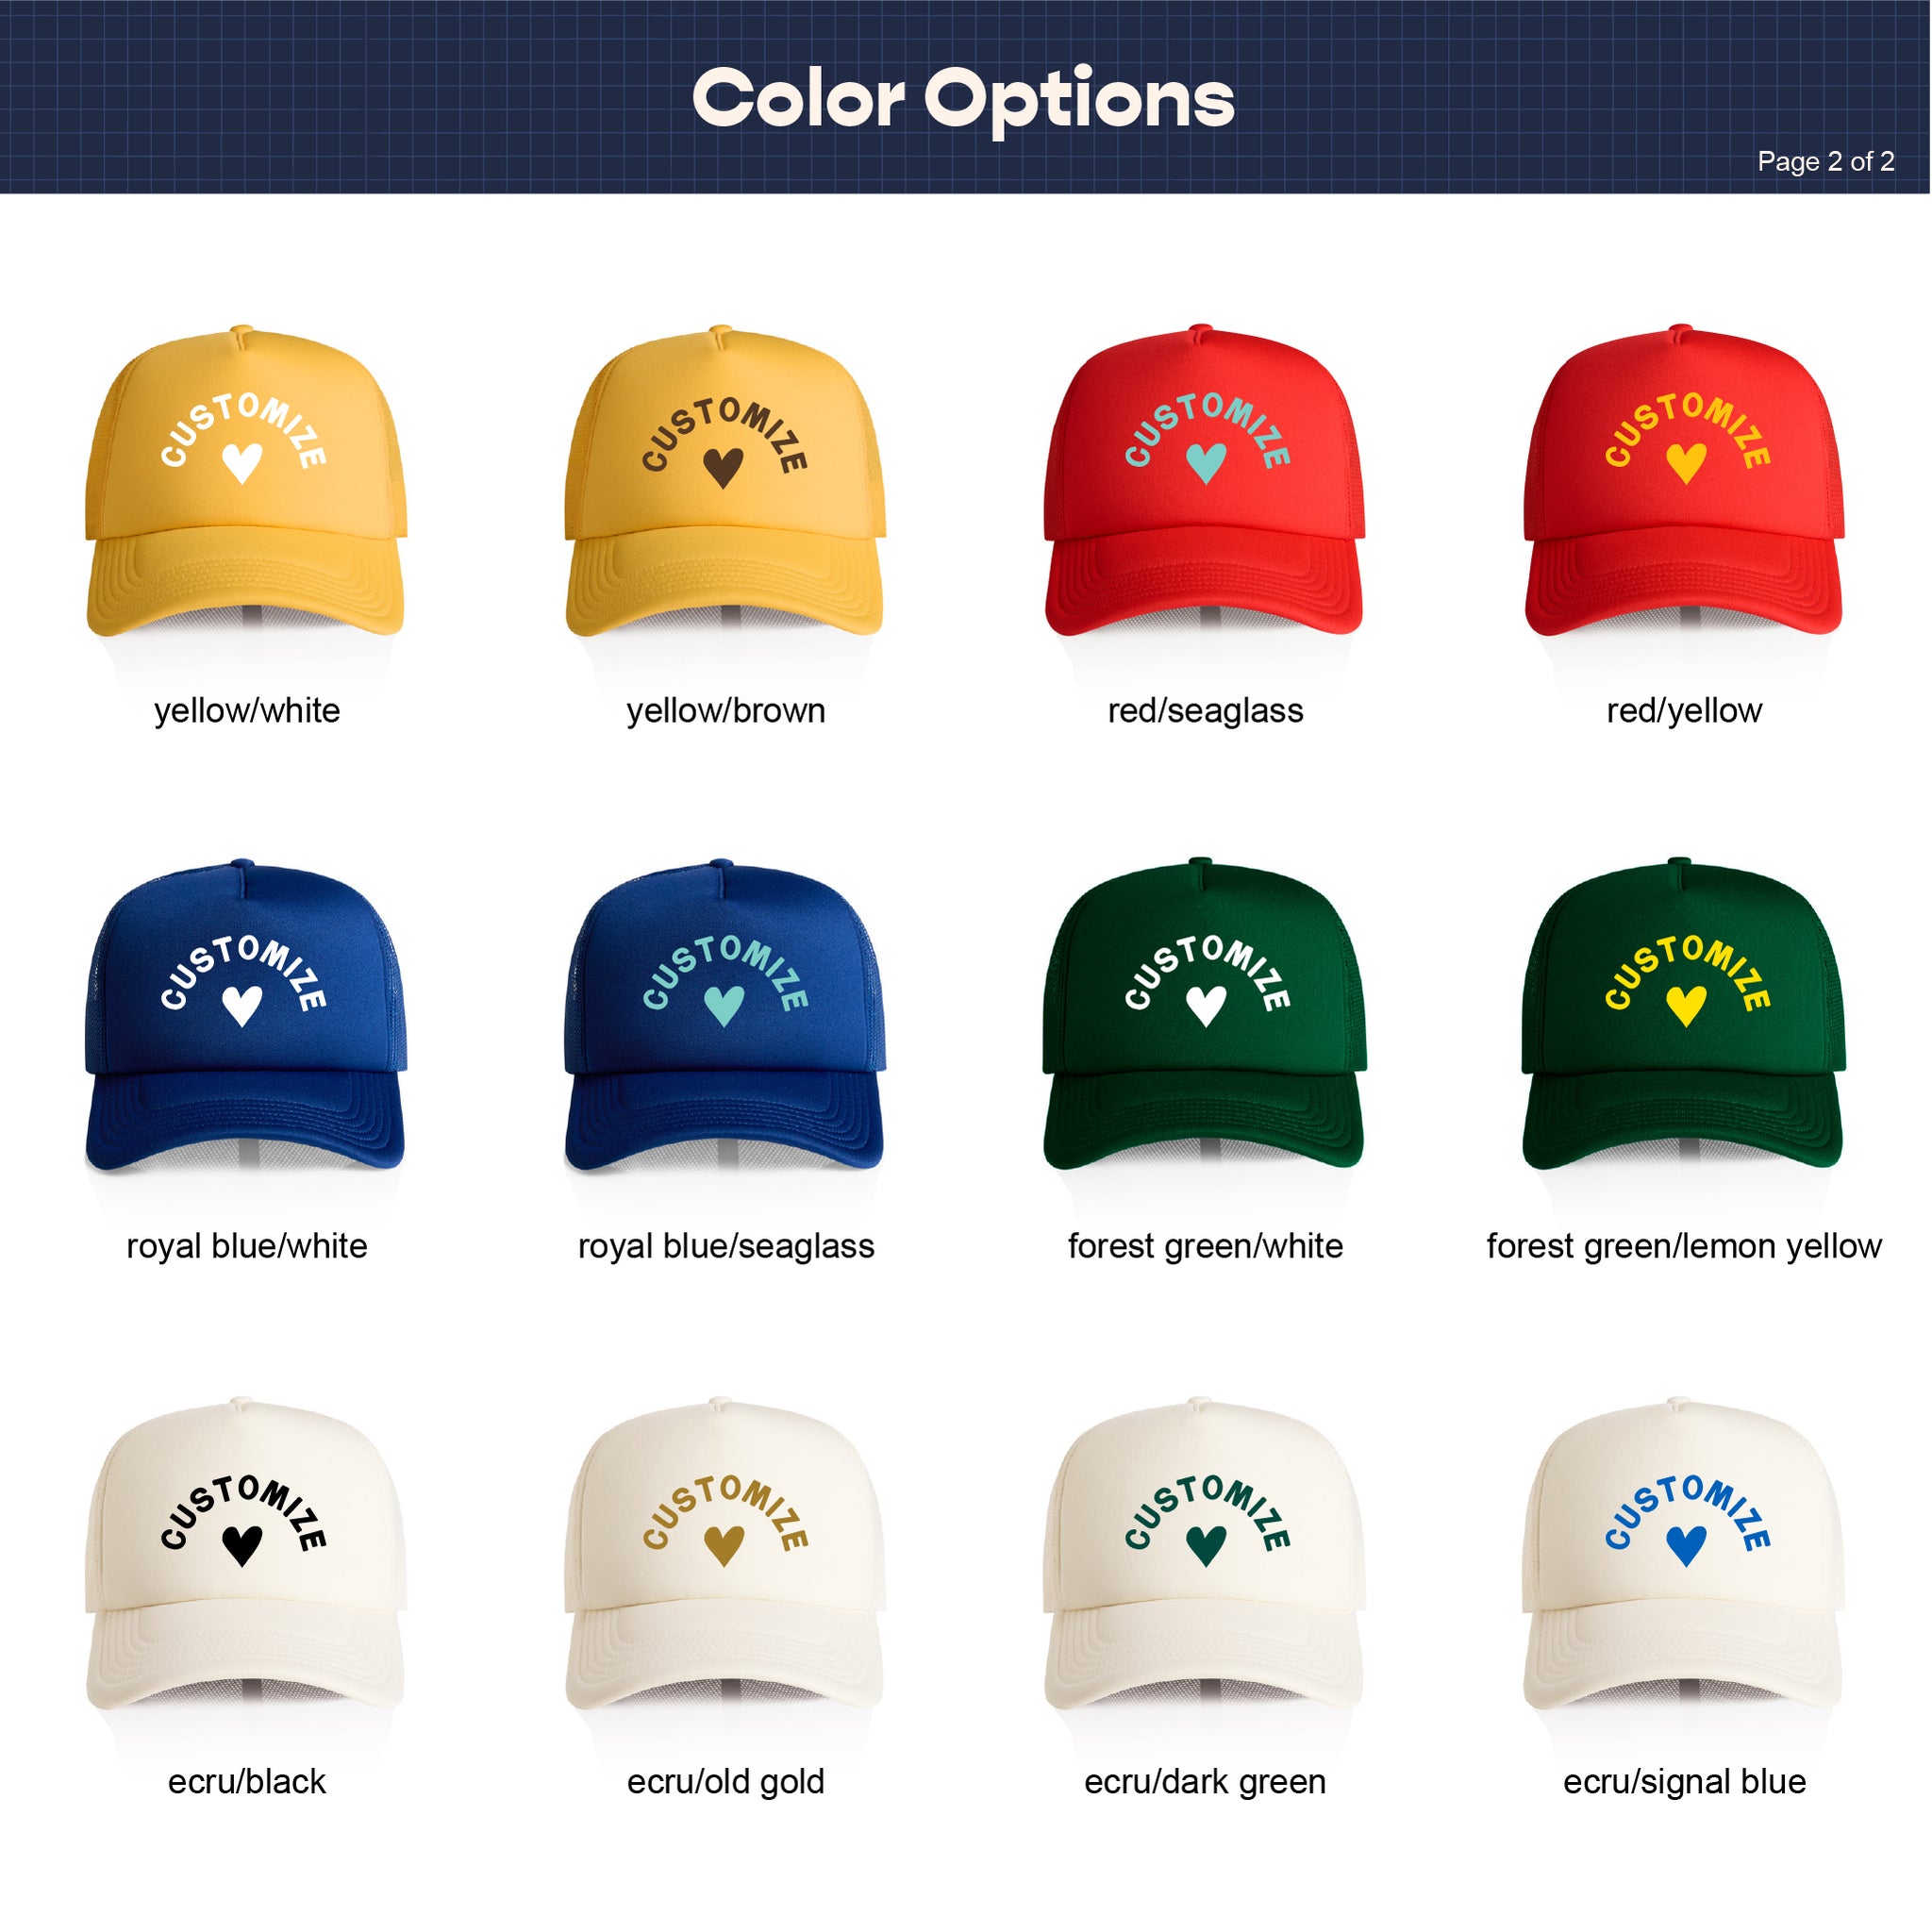Viewport: 1932px width, 1932px height.
Task: Pick the forest green/lemon yellow hat
Action: (1684, 1014)
